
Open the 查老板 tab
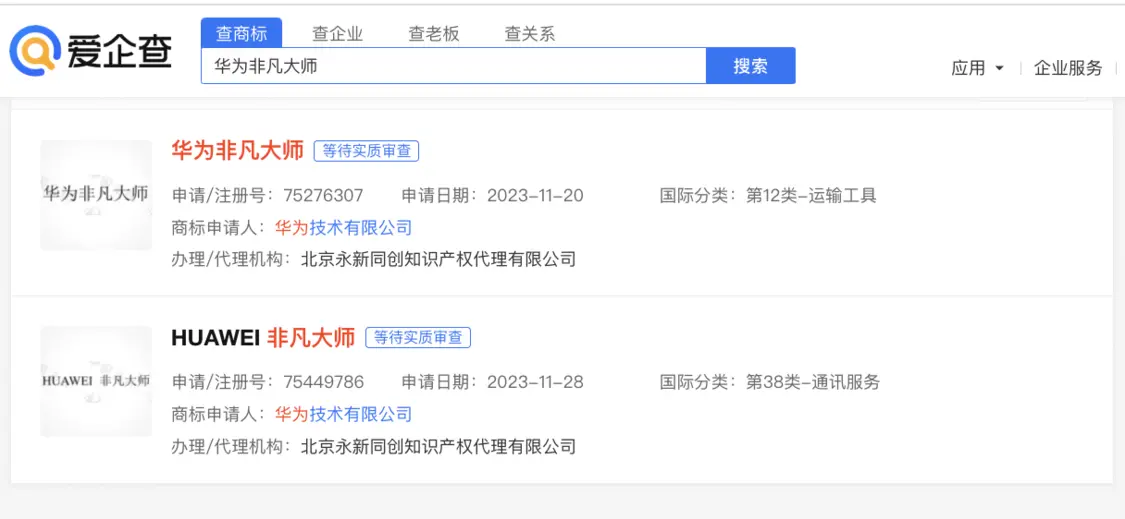(433, 34)
